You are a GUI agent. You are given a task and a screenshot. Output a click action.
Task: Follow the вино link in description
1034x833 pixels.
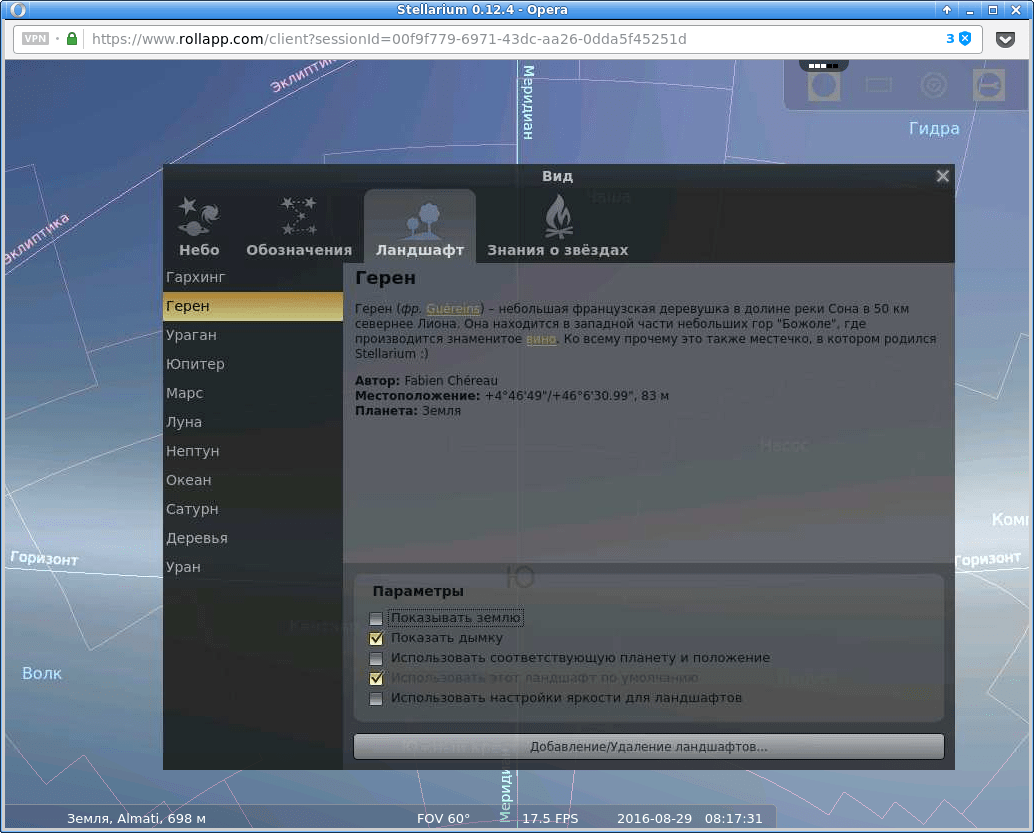point(541,339)
